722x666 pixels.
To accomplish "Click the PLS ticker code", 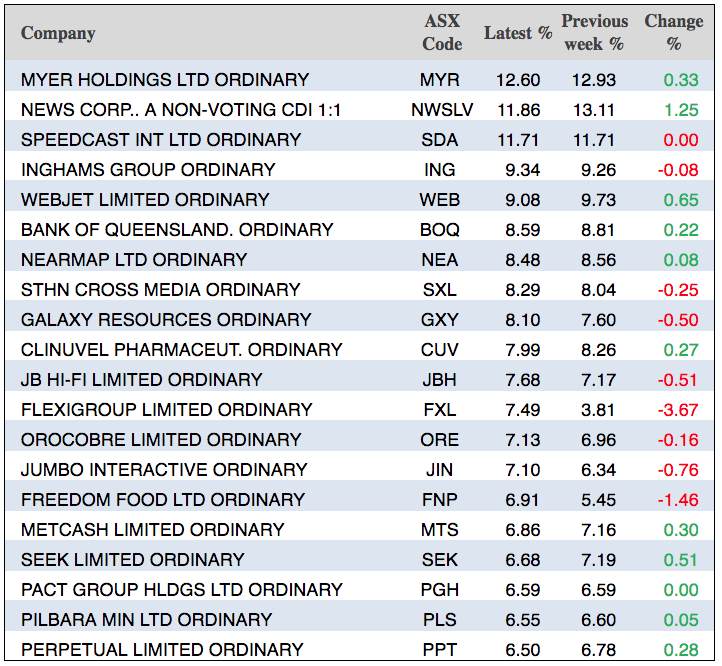I will click(441, 620).
